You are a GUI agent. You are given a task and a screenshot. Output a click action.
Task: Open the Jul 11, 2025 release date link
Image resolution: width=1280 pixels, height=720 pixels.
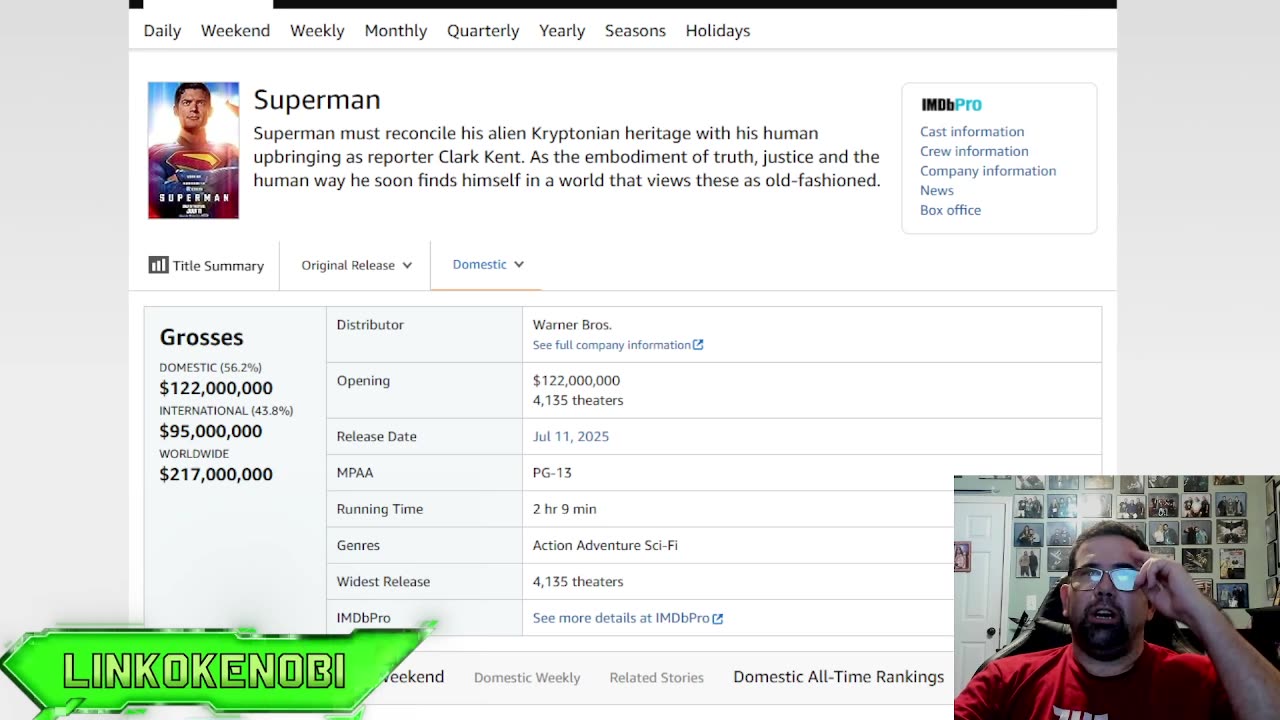pos(570,436)
